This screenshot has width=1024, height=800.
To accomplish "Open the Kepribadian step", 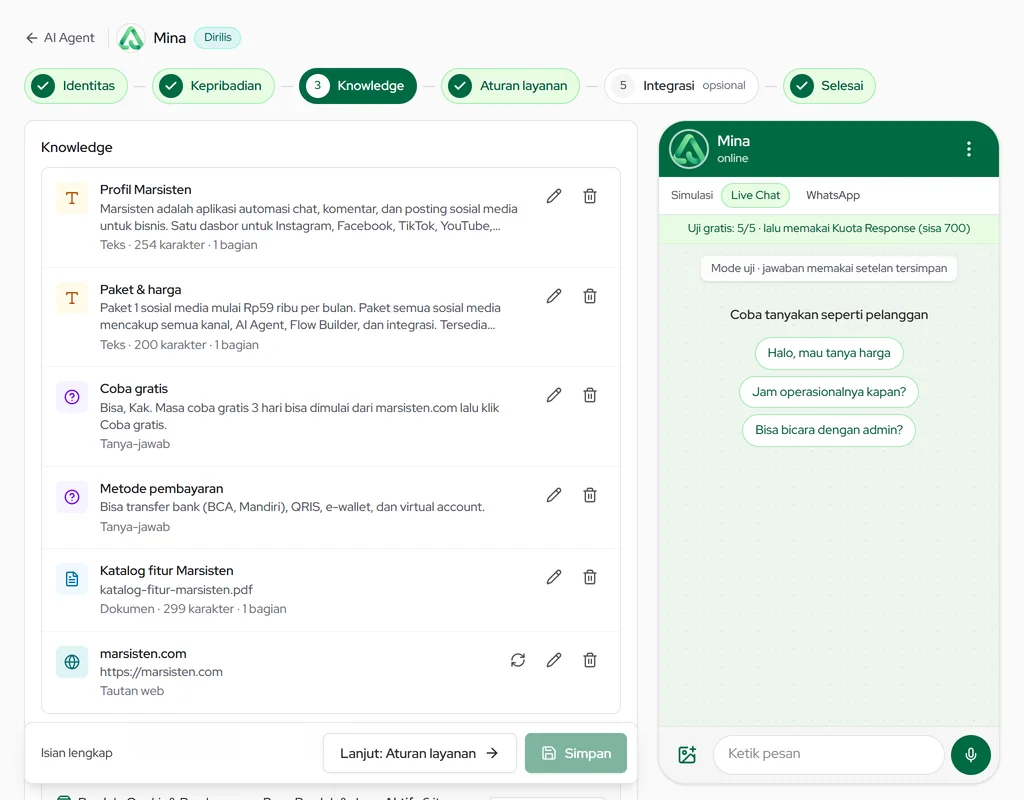I will (x=214, y=86).
